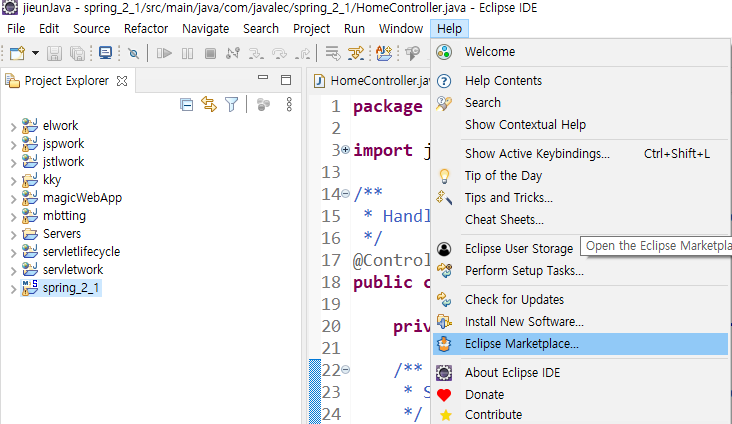Screen dimensions: 732x424
Task: Toggle Link with Editor in Project Explorer
Action: 209,104
